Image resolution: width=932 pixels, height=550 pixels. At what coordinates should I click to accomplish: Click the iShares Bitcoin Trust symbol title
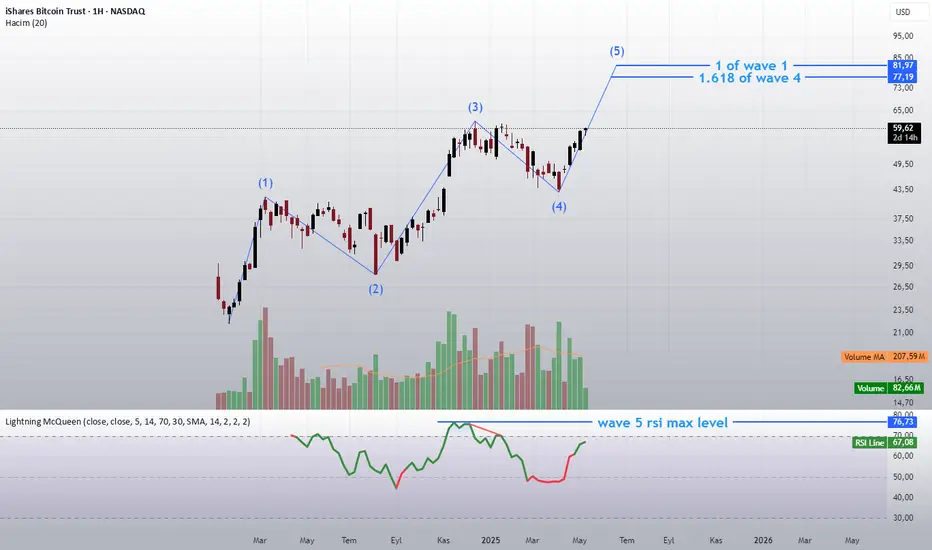click(x=75, y=11)
